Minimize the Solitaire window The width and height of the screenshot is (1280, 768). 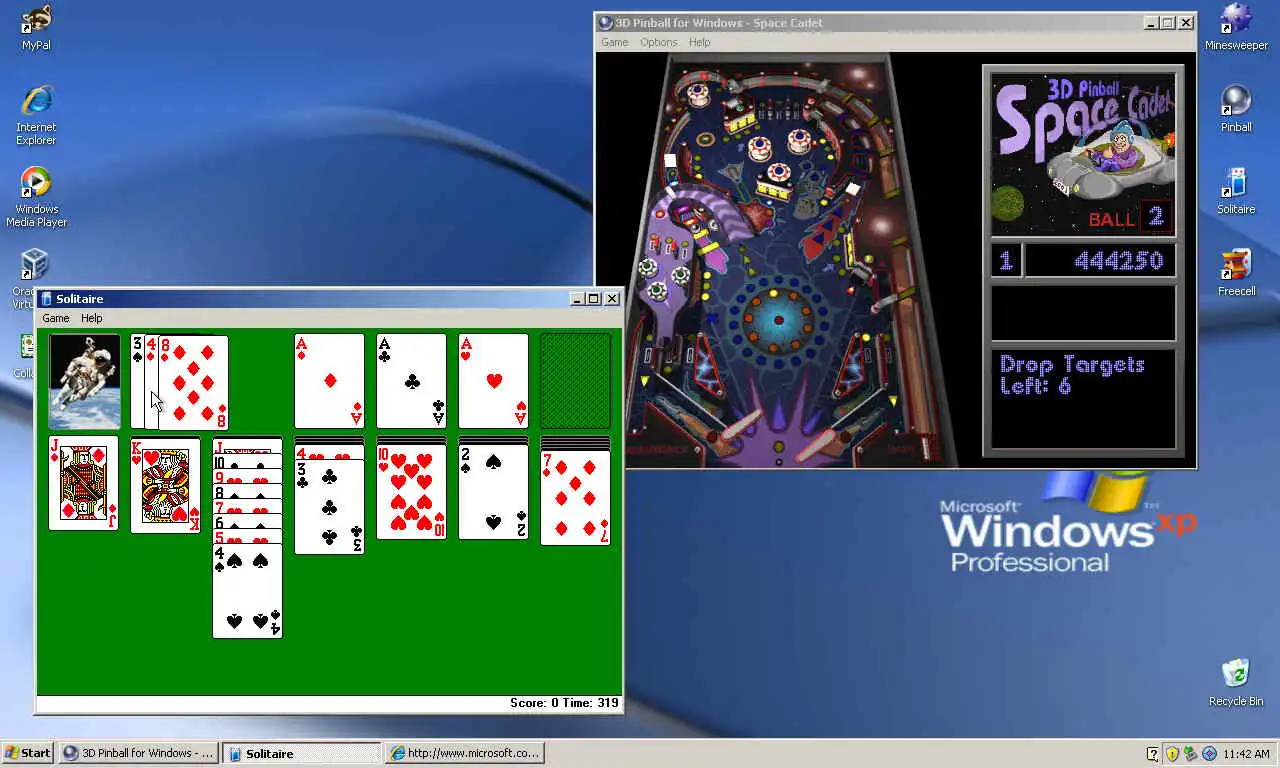pos(577,299)
